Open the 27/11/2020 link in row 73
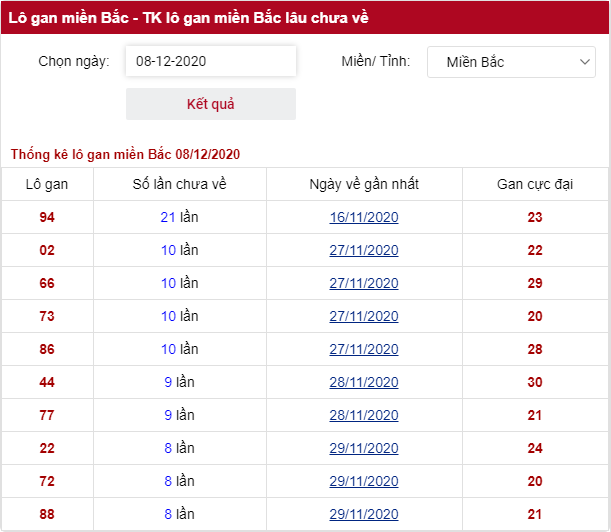The image size is (611, 532). tap(364, 316)
